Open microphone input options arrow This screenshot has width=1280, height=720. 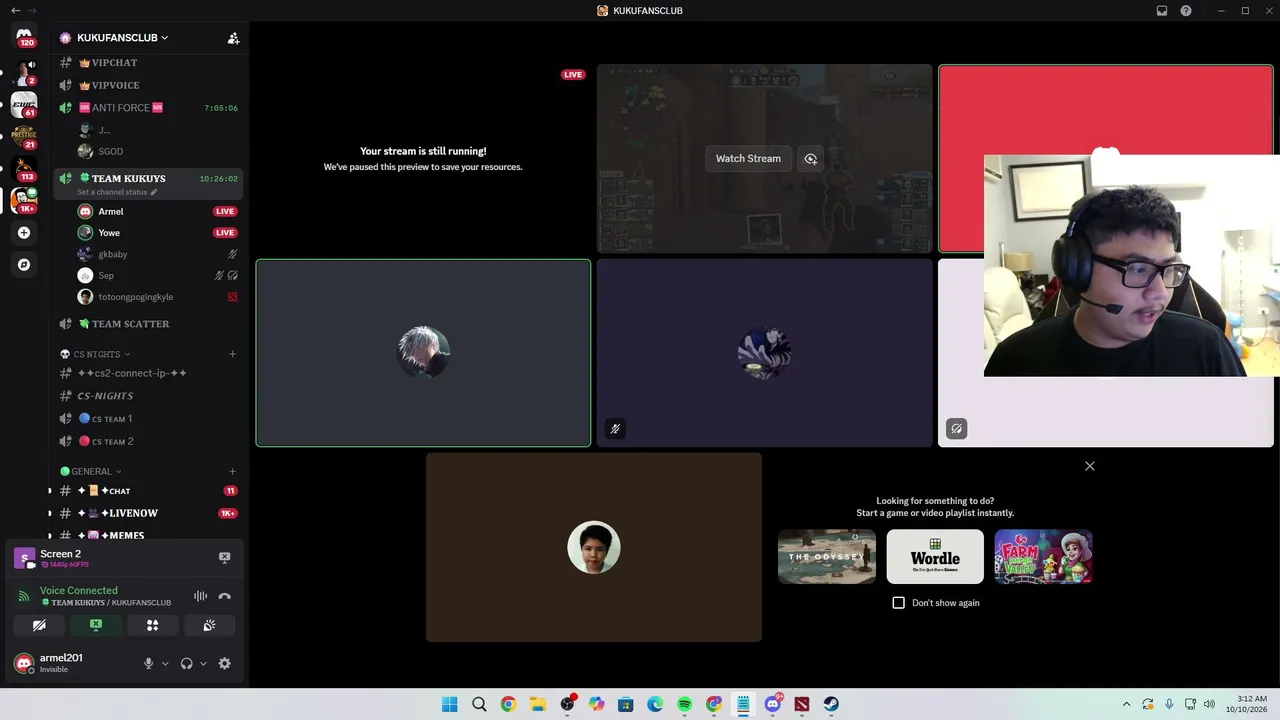(x=165, y=663)
